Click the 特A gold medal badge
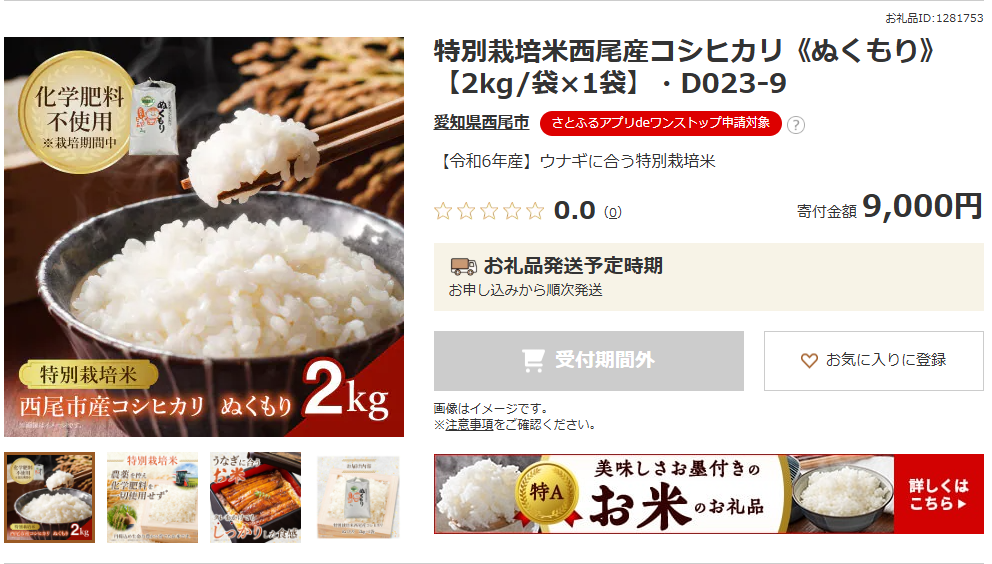Viewport: 992px width, 564px height. click(x=545, y=494)
